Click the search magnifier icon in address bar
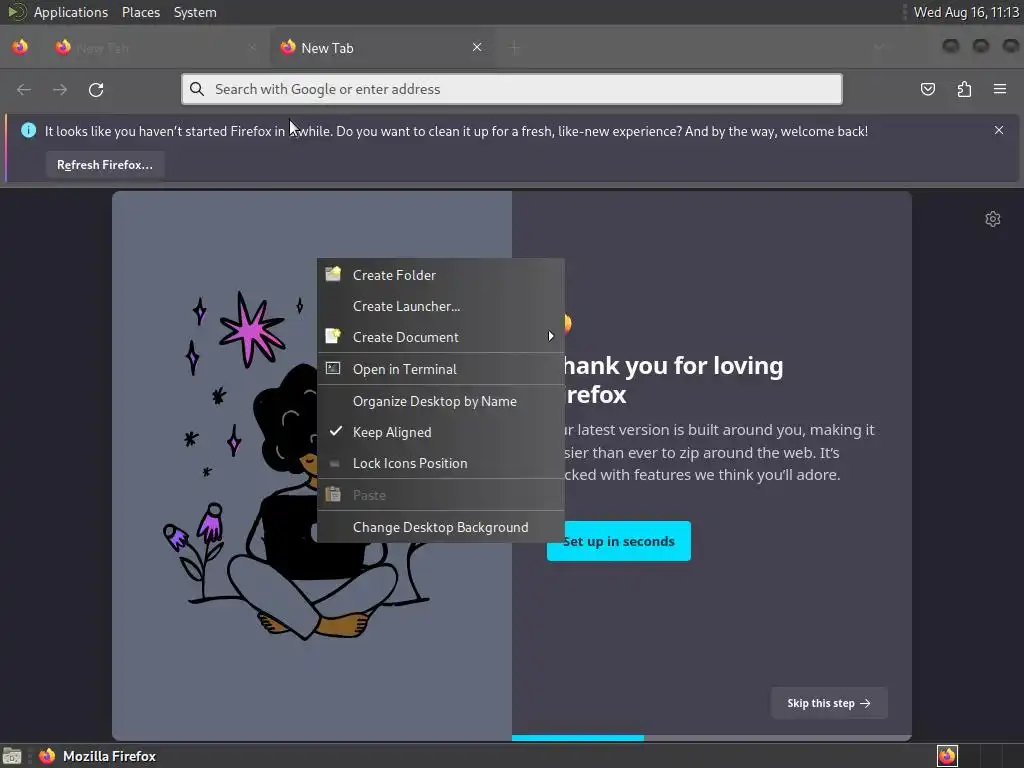 (197, 89)
